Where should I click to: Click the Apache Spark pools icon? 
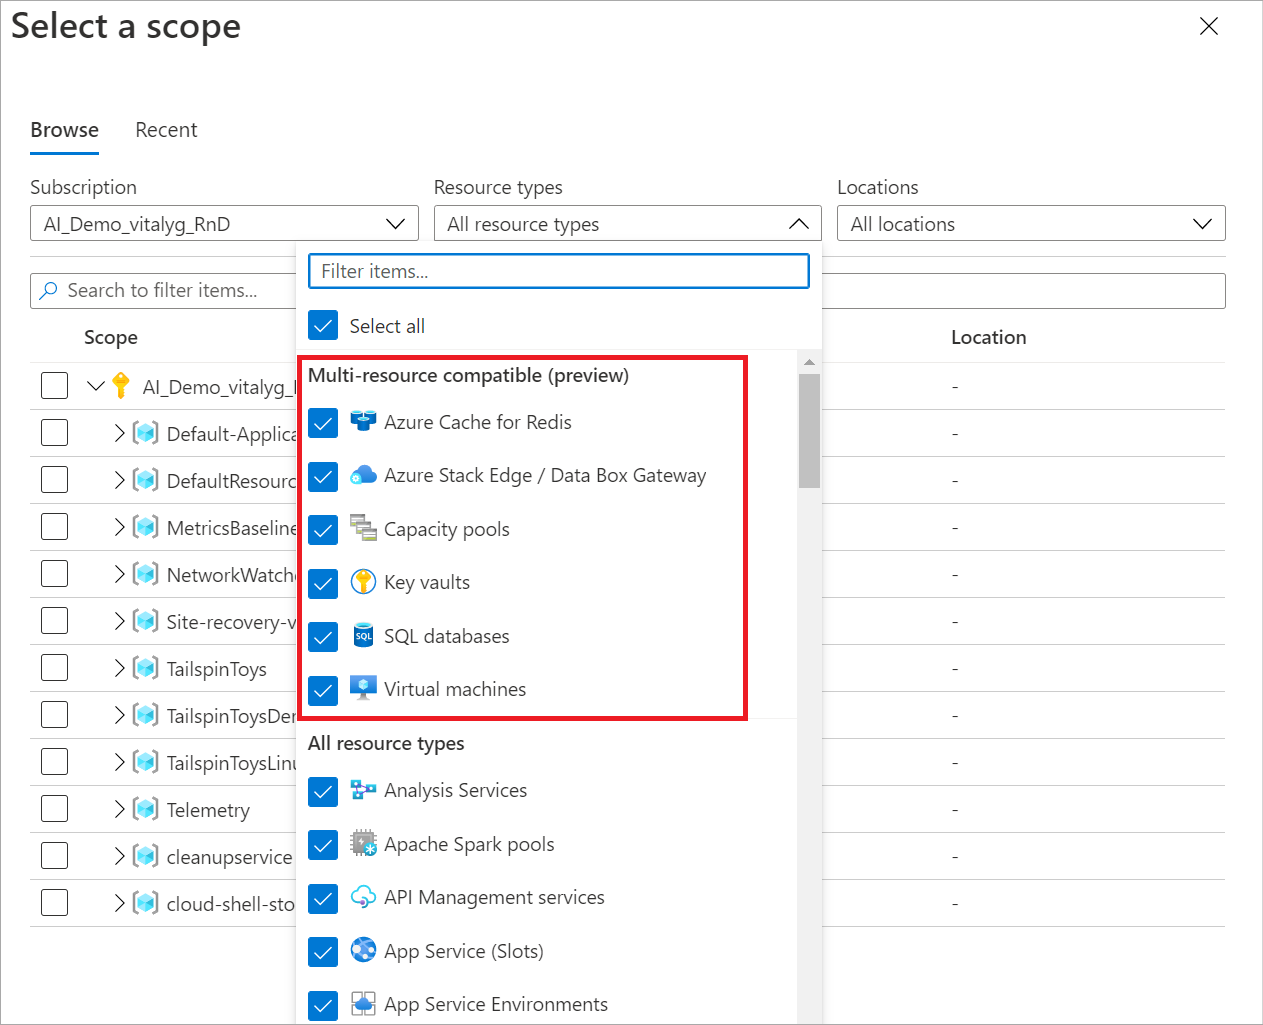(363, 844)
